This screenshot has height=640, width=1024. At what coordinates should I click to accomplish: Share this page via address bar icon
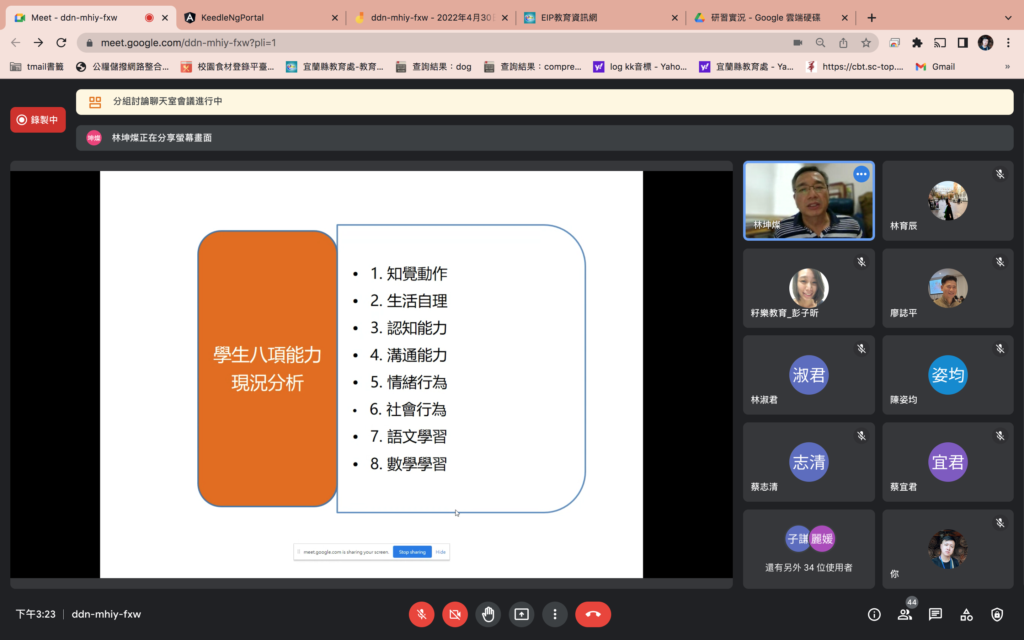[x=843, y=42]
